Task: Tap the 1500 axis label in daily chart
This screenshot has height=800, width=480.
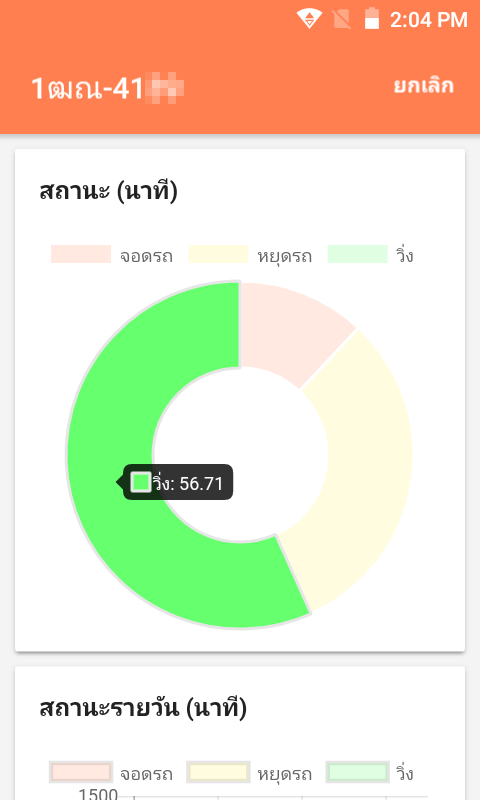Action: click(x=98, y=793)
